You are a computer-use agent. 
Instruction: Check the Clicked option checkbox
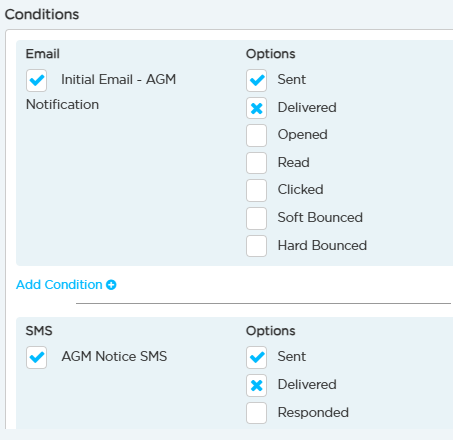[256, 190]
